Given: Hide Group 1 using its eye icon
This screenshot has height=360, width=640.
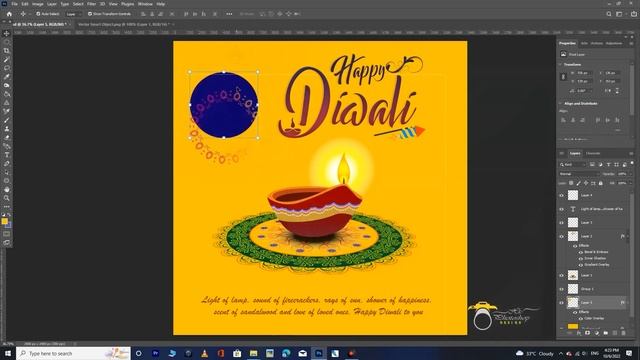Looking at the screenshot, I should click(562, 289).
